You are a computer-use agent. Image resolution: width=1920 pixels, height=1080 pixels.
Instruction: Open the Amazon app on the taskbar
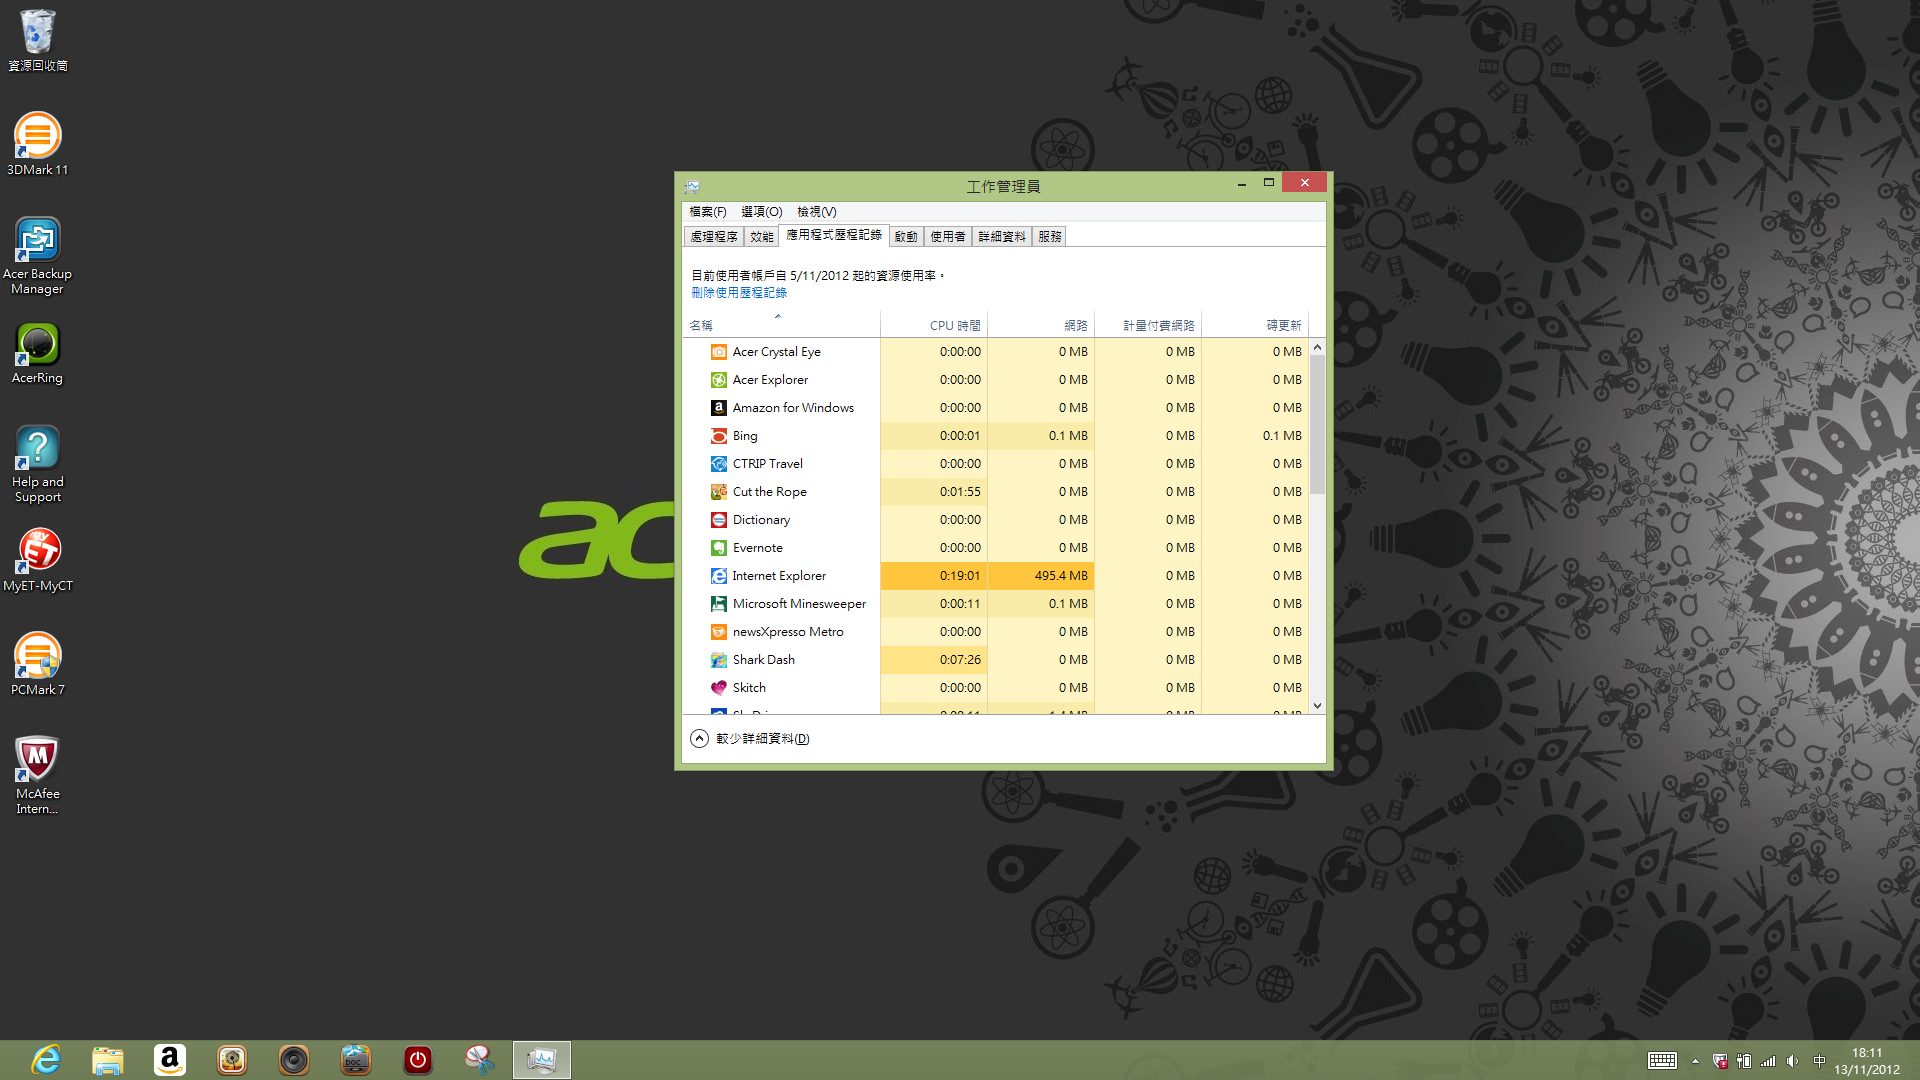tap(170, 1060)
